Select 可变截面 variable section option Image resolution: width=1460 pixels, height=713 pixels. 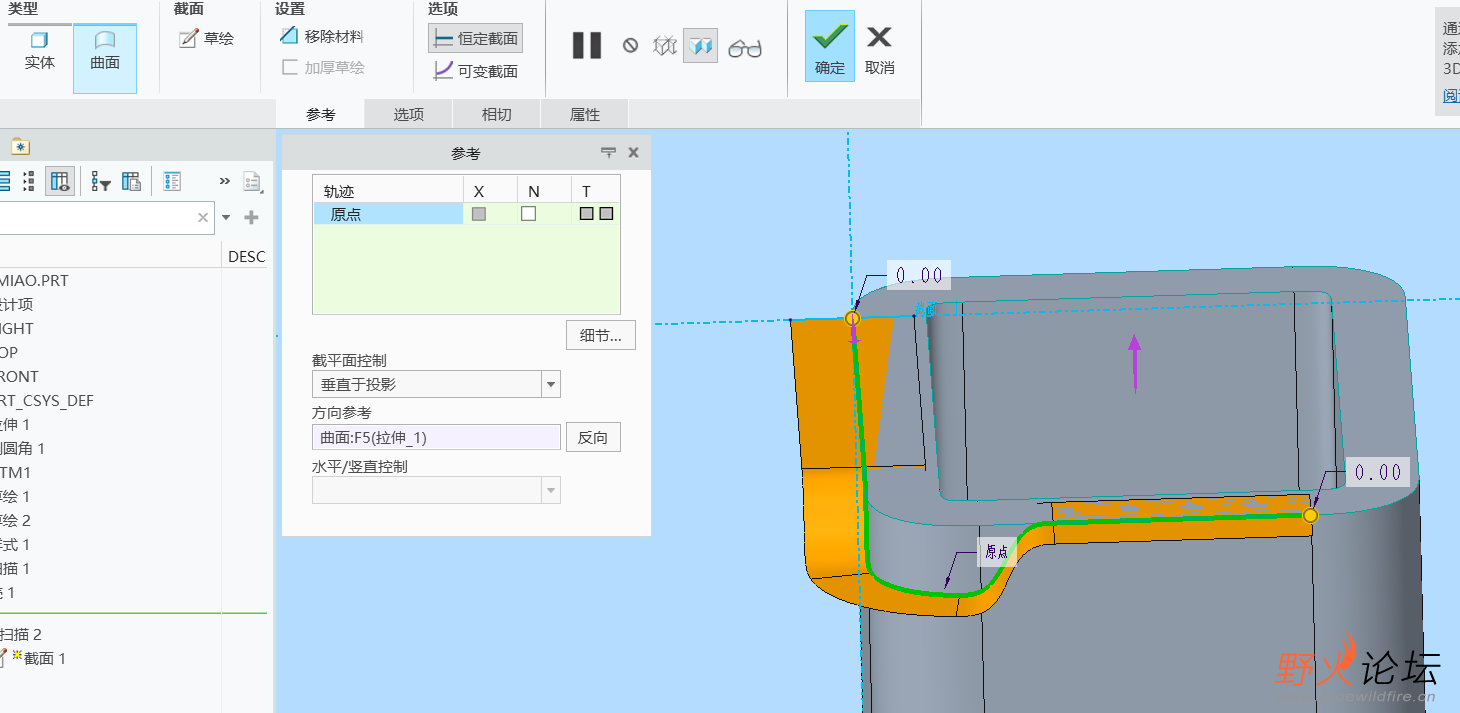point(476,71)
